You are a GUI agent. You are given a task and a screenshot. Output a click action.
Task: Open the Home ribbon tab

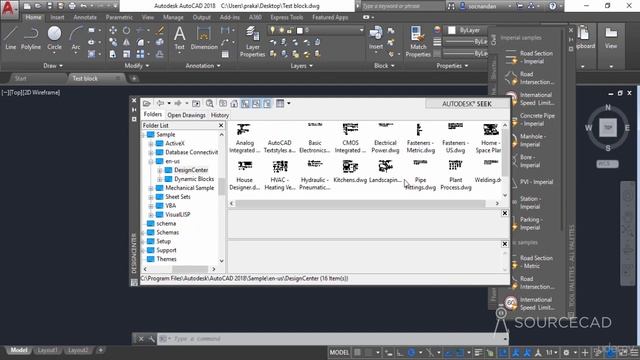[x=33, y=18]
